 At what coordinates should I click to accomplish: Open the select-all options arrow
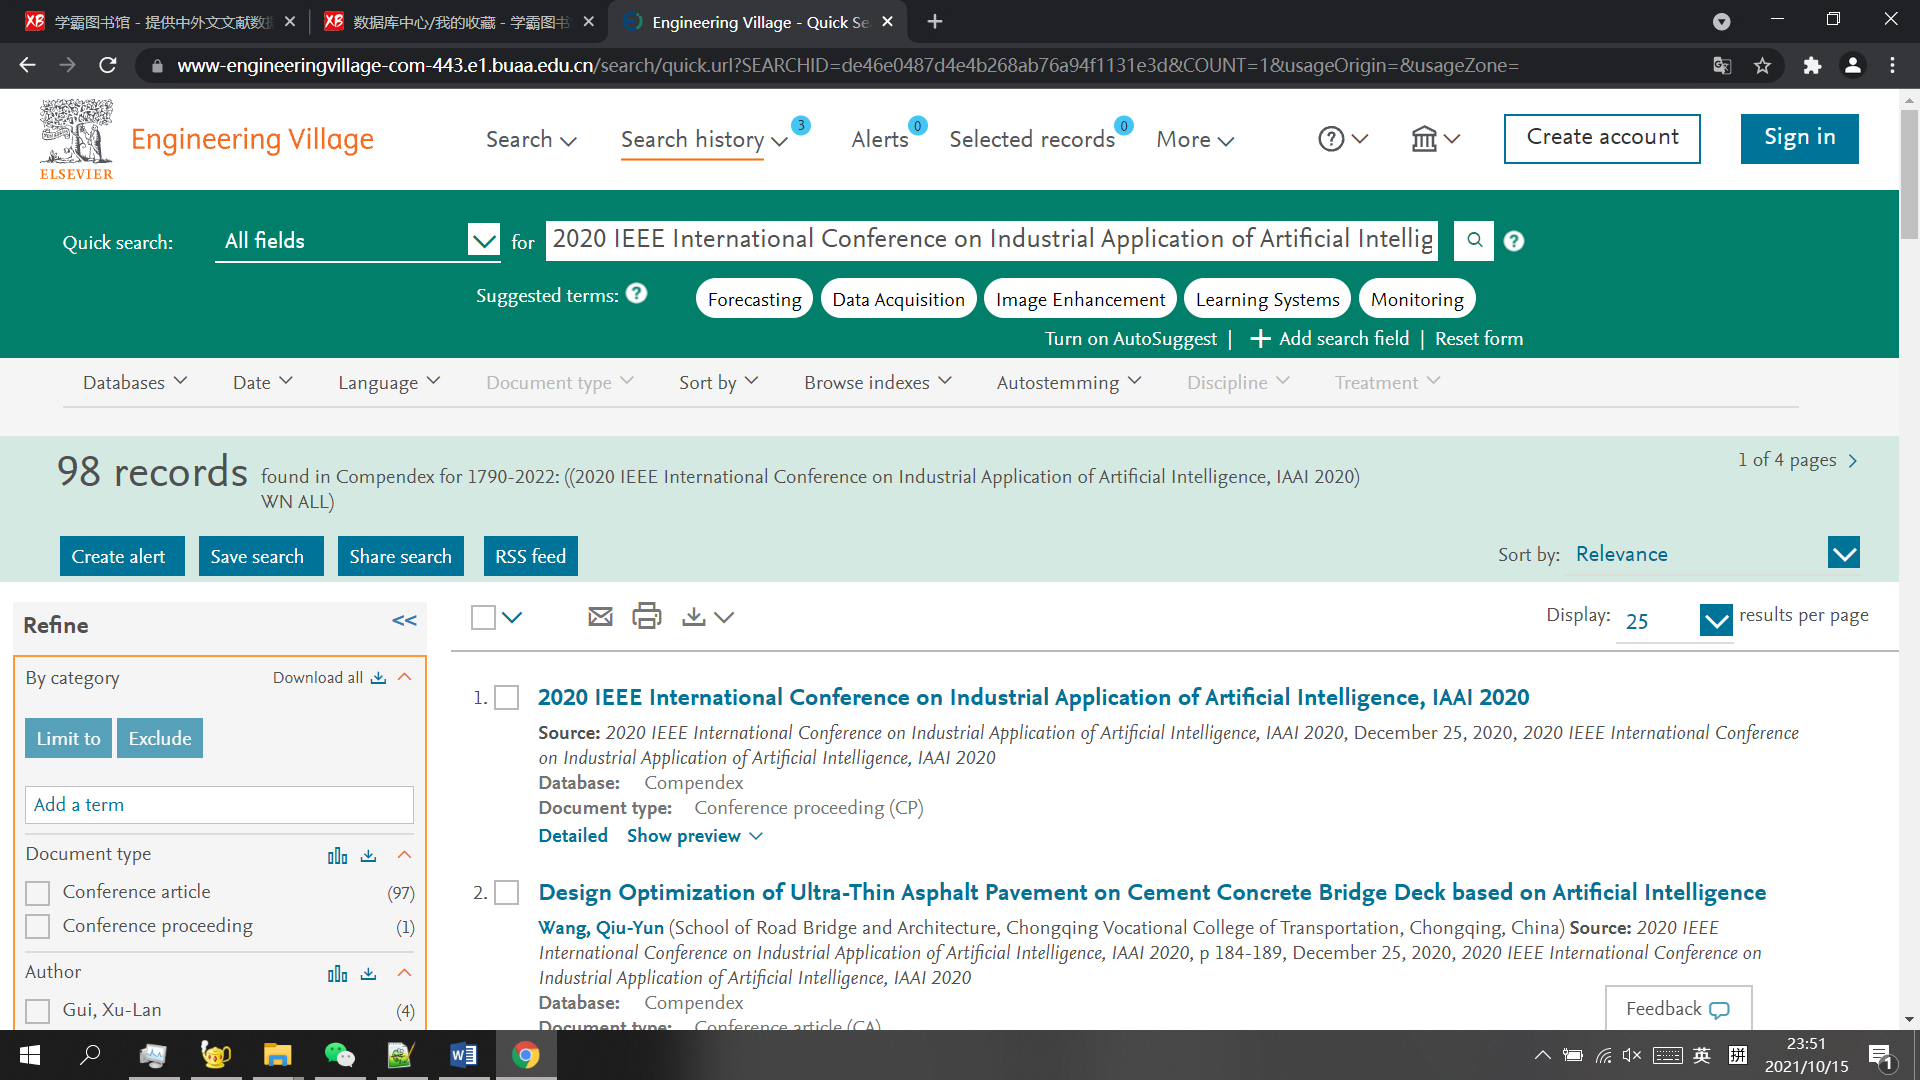click(x=512, y=618)
